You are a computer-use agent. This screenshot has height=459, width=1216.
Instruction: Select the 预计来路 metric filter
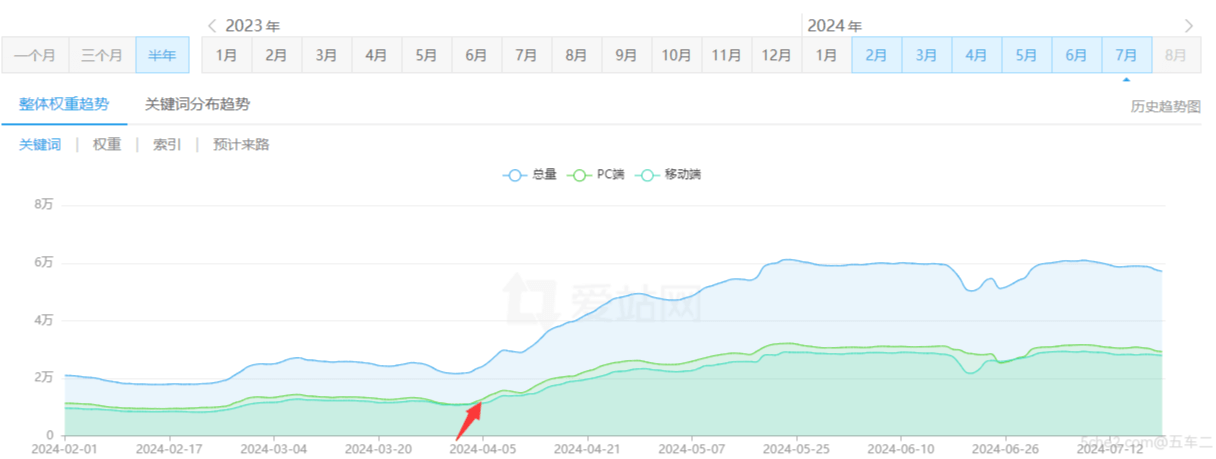coord(241,145)
